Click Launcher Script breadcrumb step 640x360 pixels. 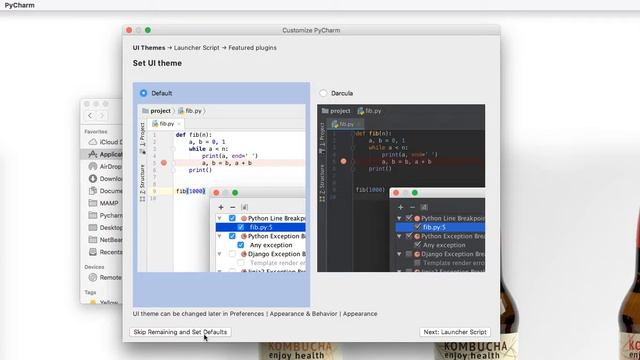coord(197,48)
